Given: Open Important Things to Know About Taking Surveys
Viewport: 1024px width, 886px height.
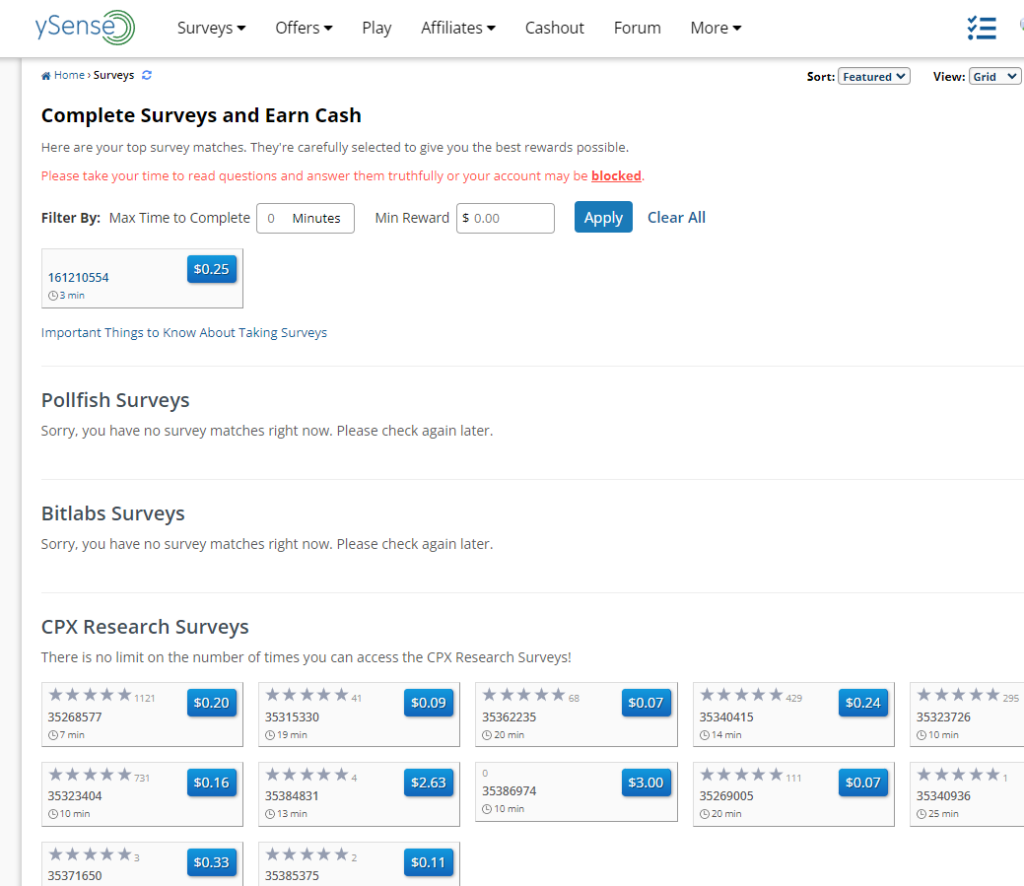Looking at the screenshot, I should (184, 332).
